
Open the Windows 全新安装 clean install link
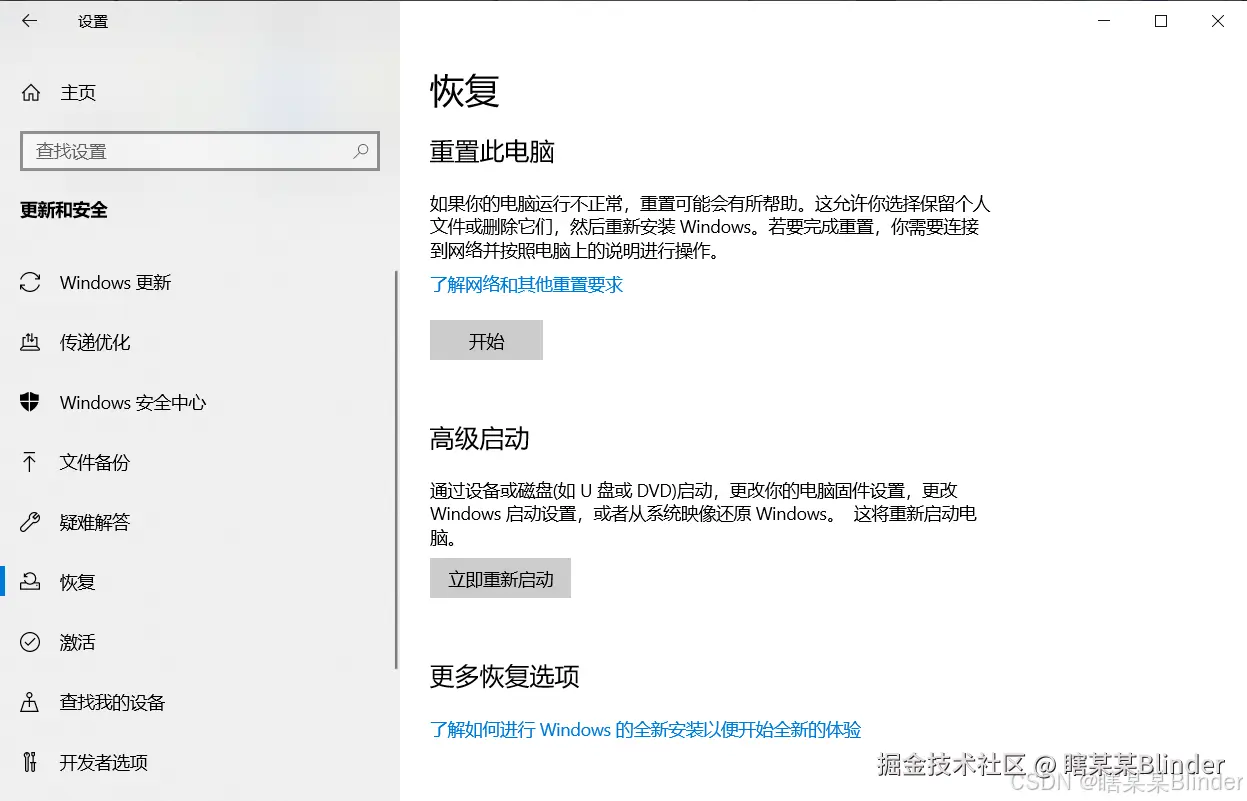tap(645, 730)
